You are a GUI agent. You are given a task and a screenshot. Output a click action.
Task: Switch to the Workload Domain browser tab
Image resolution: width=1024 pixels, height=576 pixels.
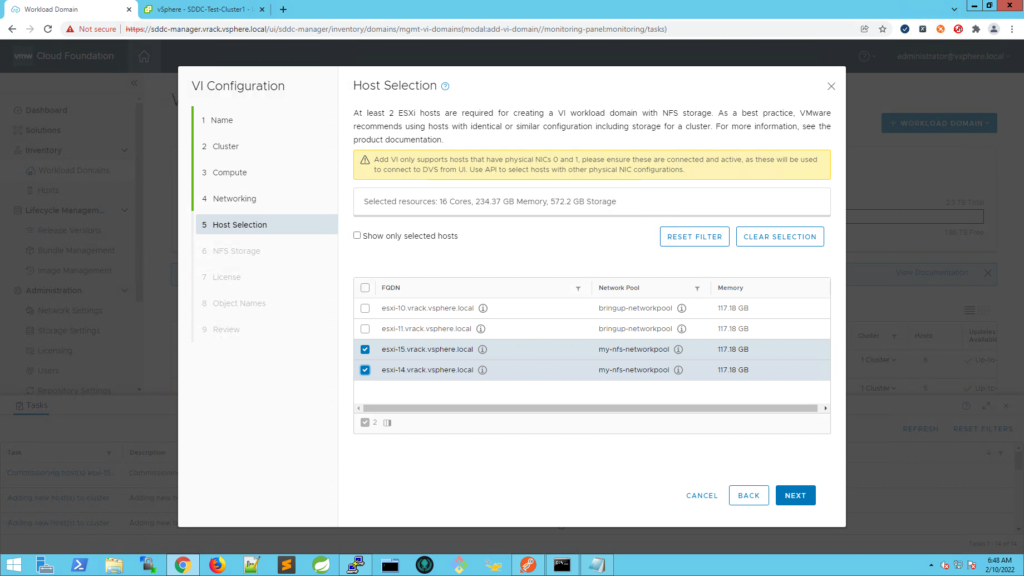pos(69,9)
